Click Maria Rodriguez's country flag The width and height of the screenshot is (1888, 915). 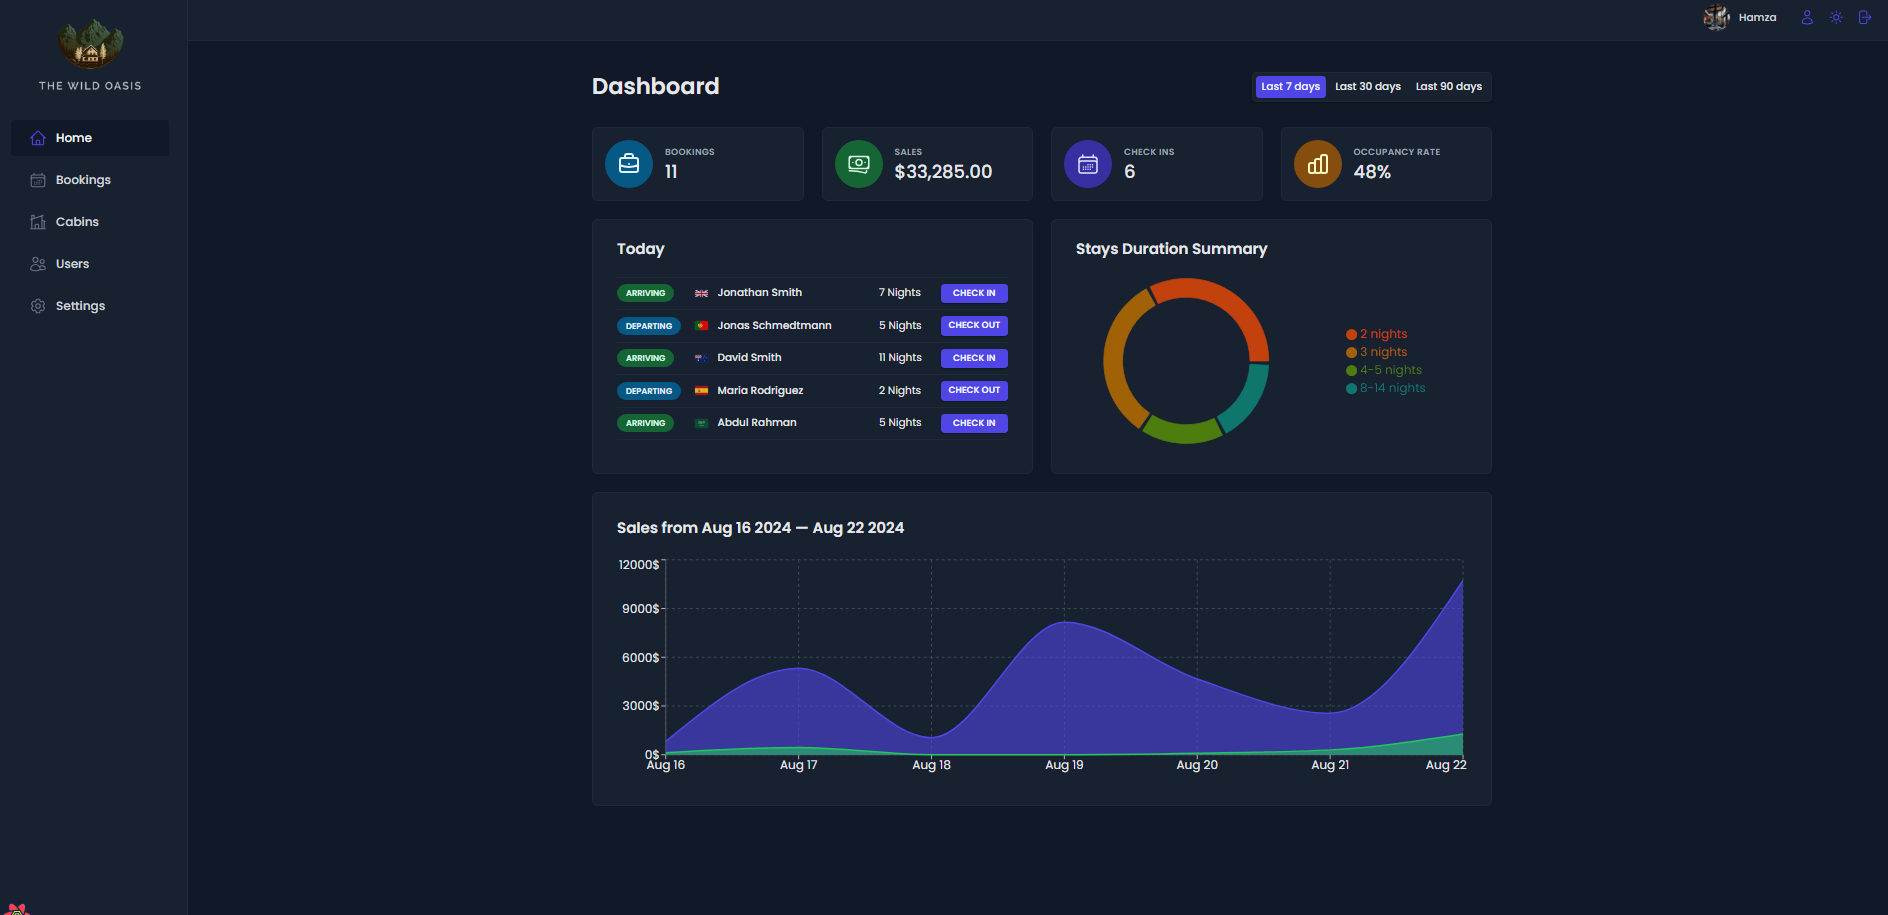(x=701, y=391)
